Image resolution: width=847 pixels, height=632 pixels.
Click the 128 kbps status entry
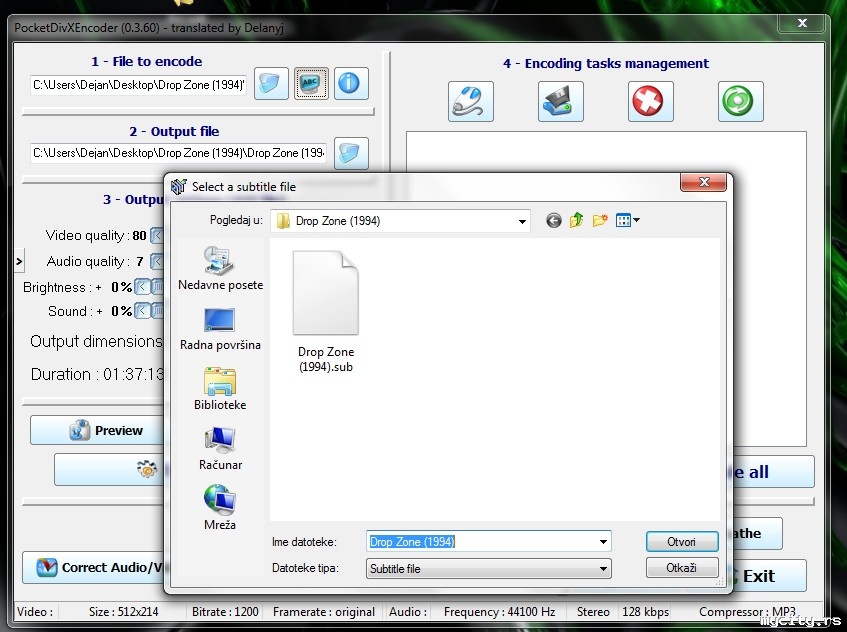point(646,612)
